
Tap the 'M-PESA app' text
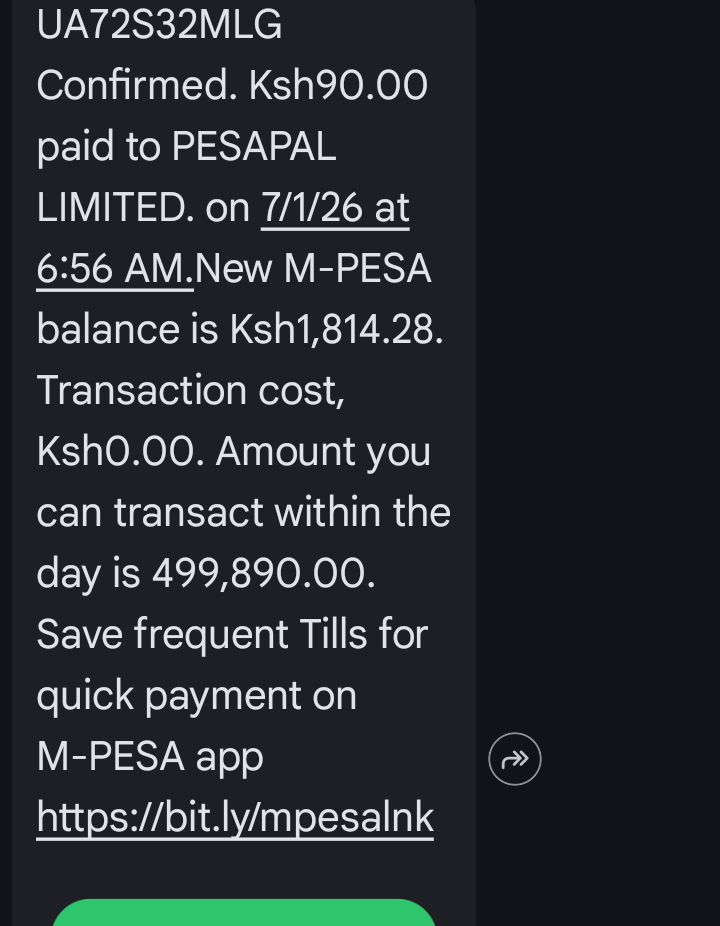(150, 756)
